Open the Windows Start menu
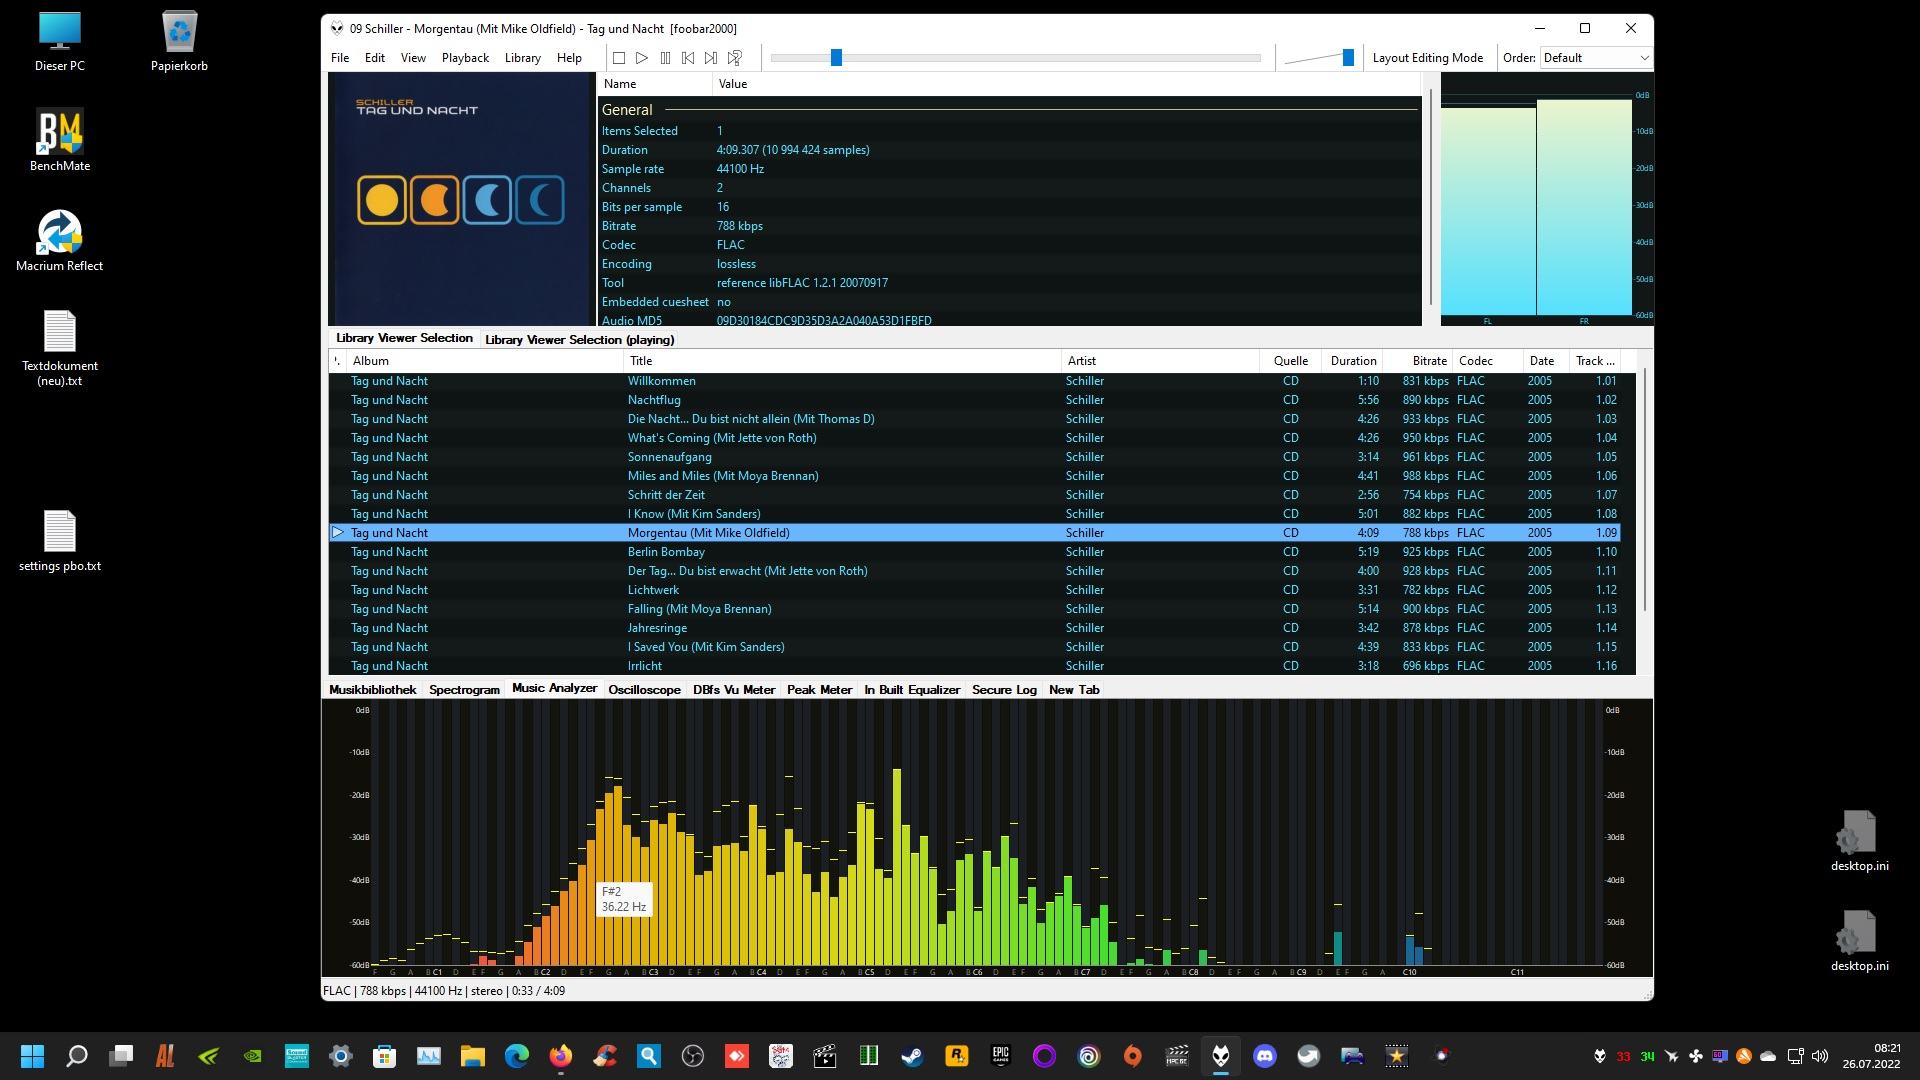 pos(32,1056)
